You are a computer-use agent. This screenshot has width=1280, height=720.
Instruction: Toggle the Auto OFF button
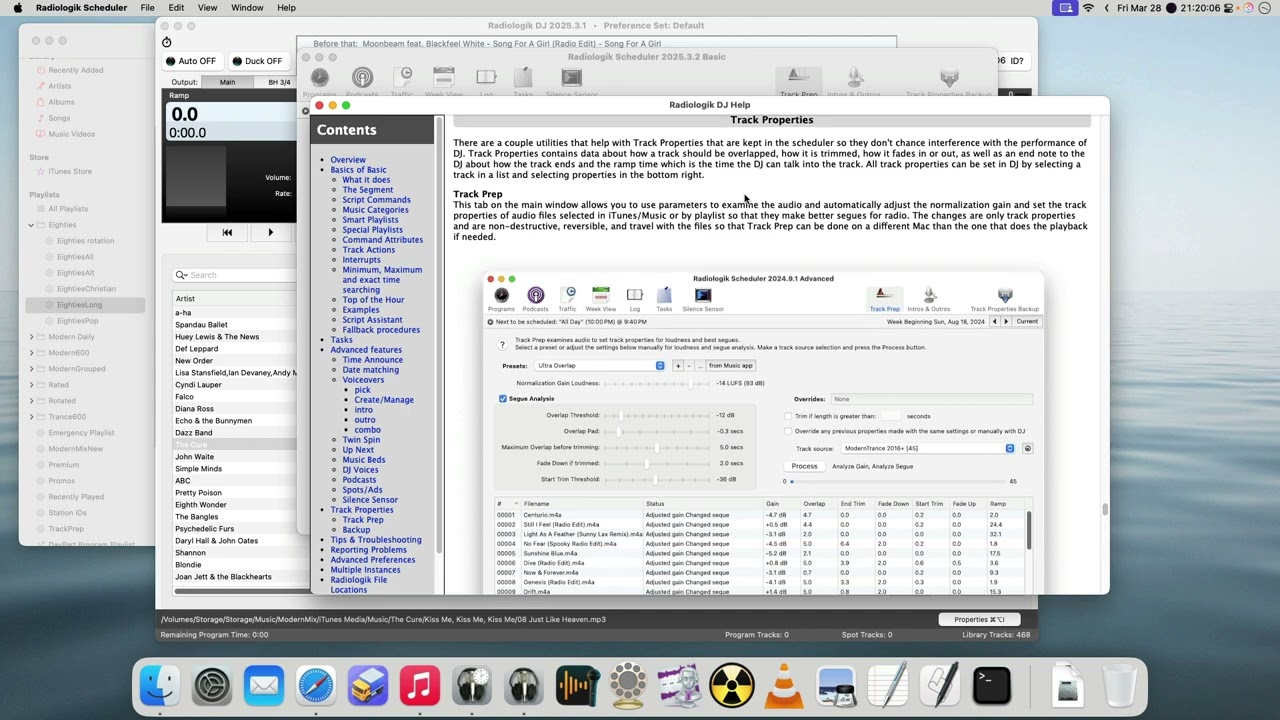[191, 61]
